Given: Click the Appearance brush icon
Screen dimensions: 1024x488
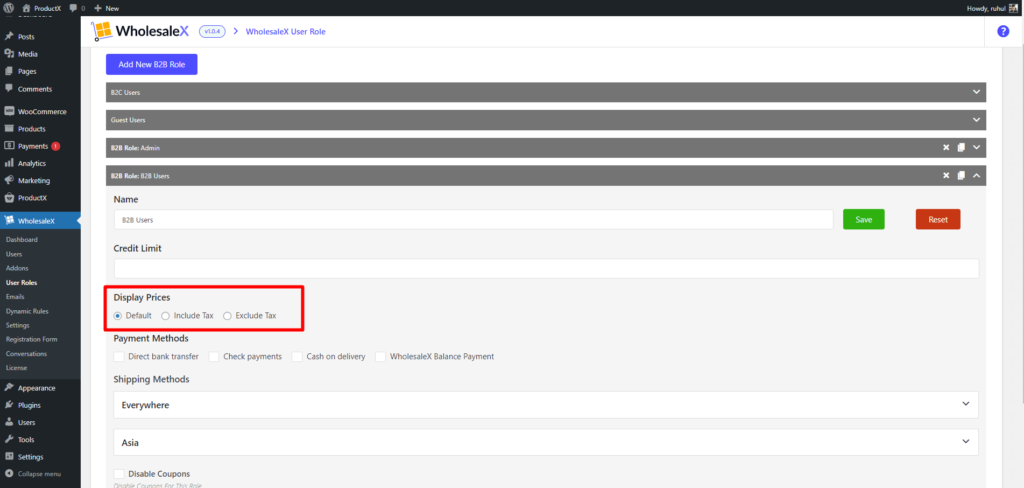Looking at the screenshot, I should [x=9, y=387].
